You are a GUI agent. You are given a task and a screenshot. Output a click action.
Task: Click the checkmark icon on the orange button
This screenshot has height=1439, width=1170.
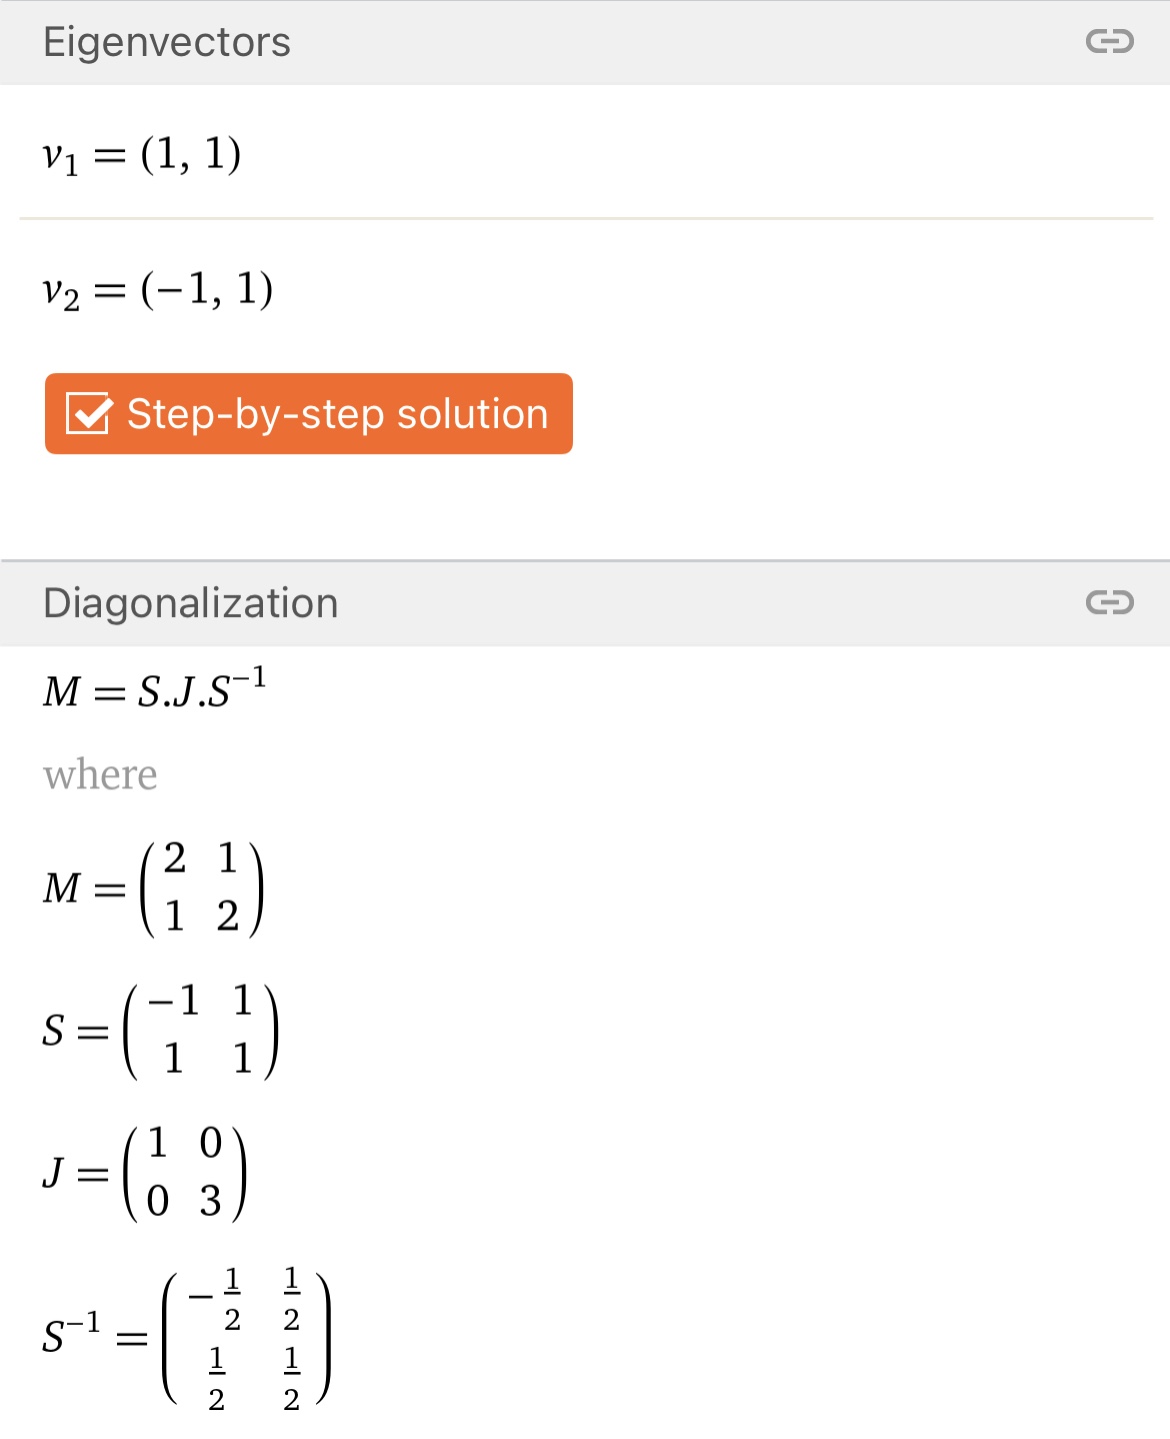coord(89,413)
